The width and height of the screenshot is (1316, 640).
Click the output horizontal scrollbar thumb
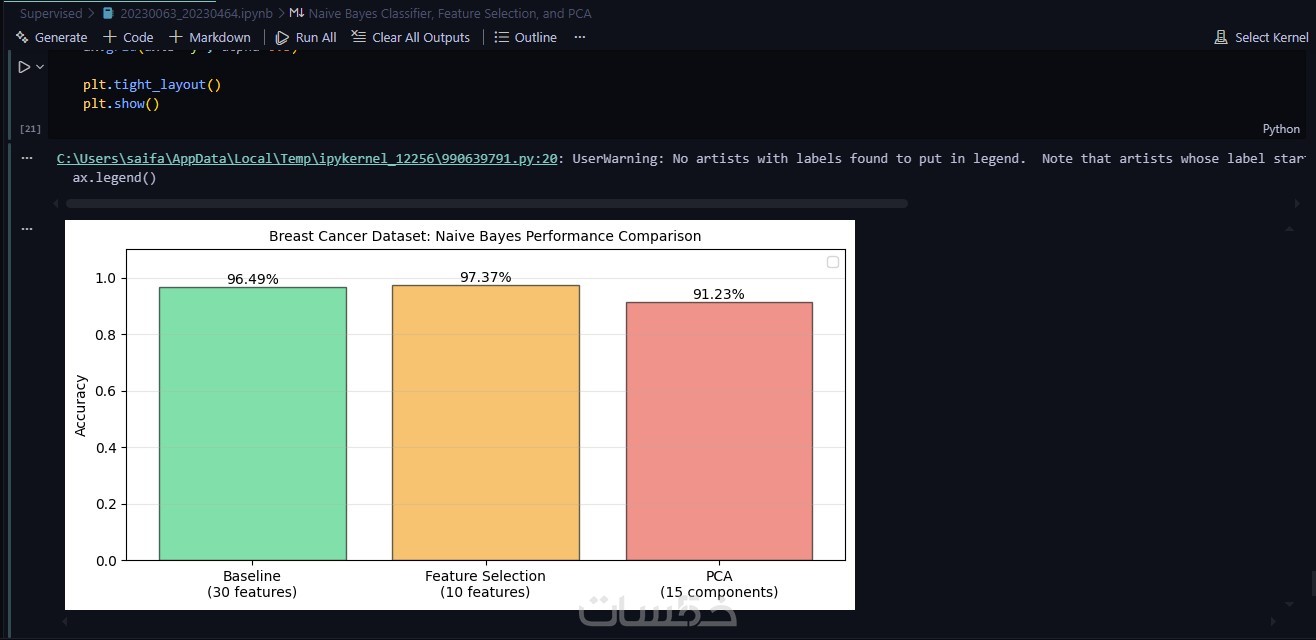click(x=486, y=203)
